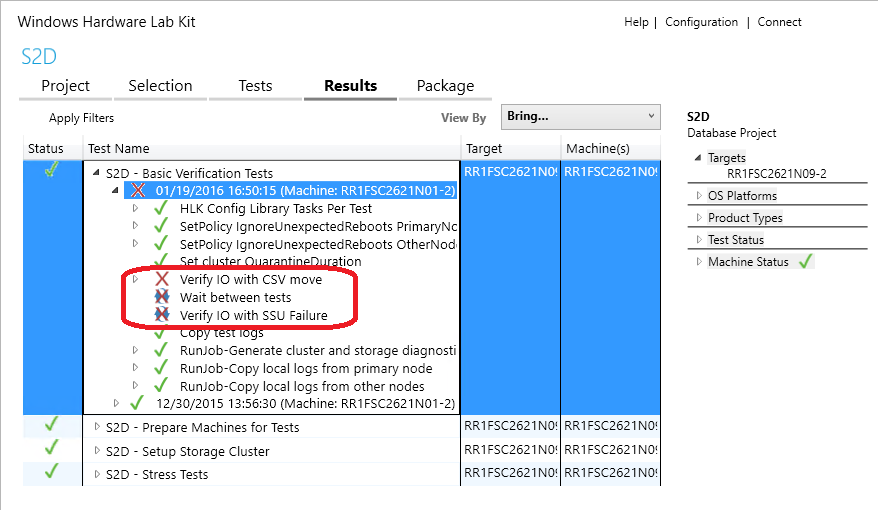
Task: Select Verify IO with SSU Failure row
Action: click(x=254, y=315)
